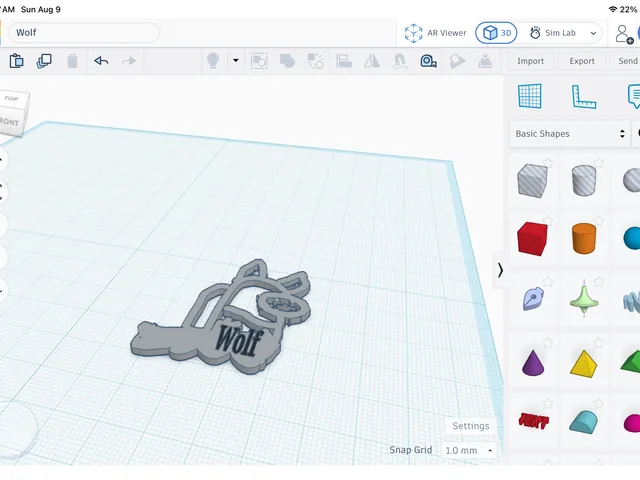Favorite the box hole shape star

pyautogui.click(x=548, y=163)
